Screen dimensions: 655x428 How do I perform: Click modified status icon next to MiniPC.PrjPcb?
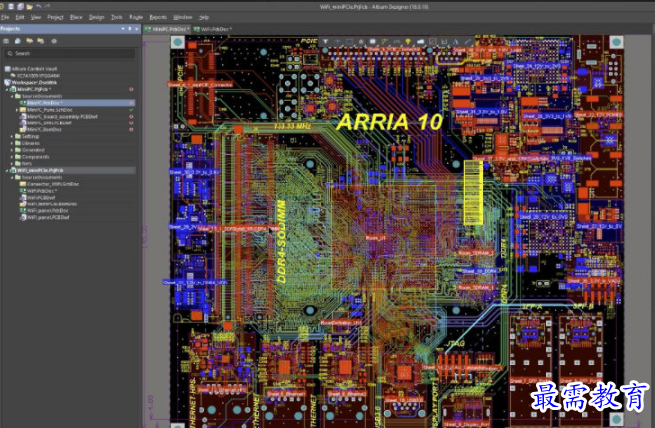coord(131,89)
